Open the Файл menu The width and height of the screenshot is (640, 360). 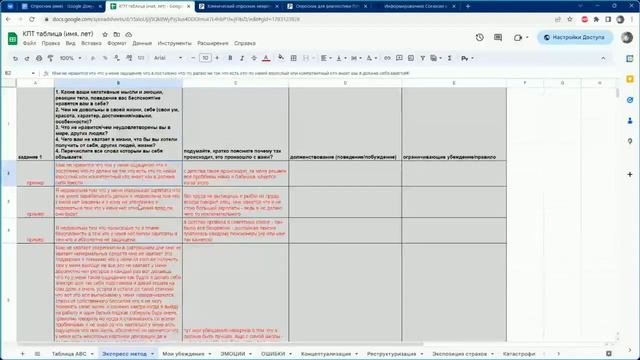point(29,43)
